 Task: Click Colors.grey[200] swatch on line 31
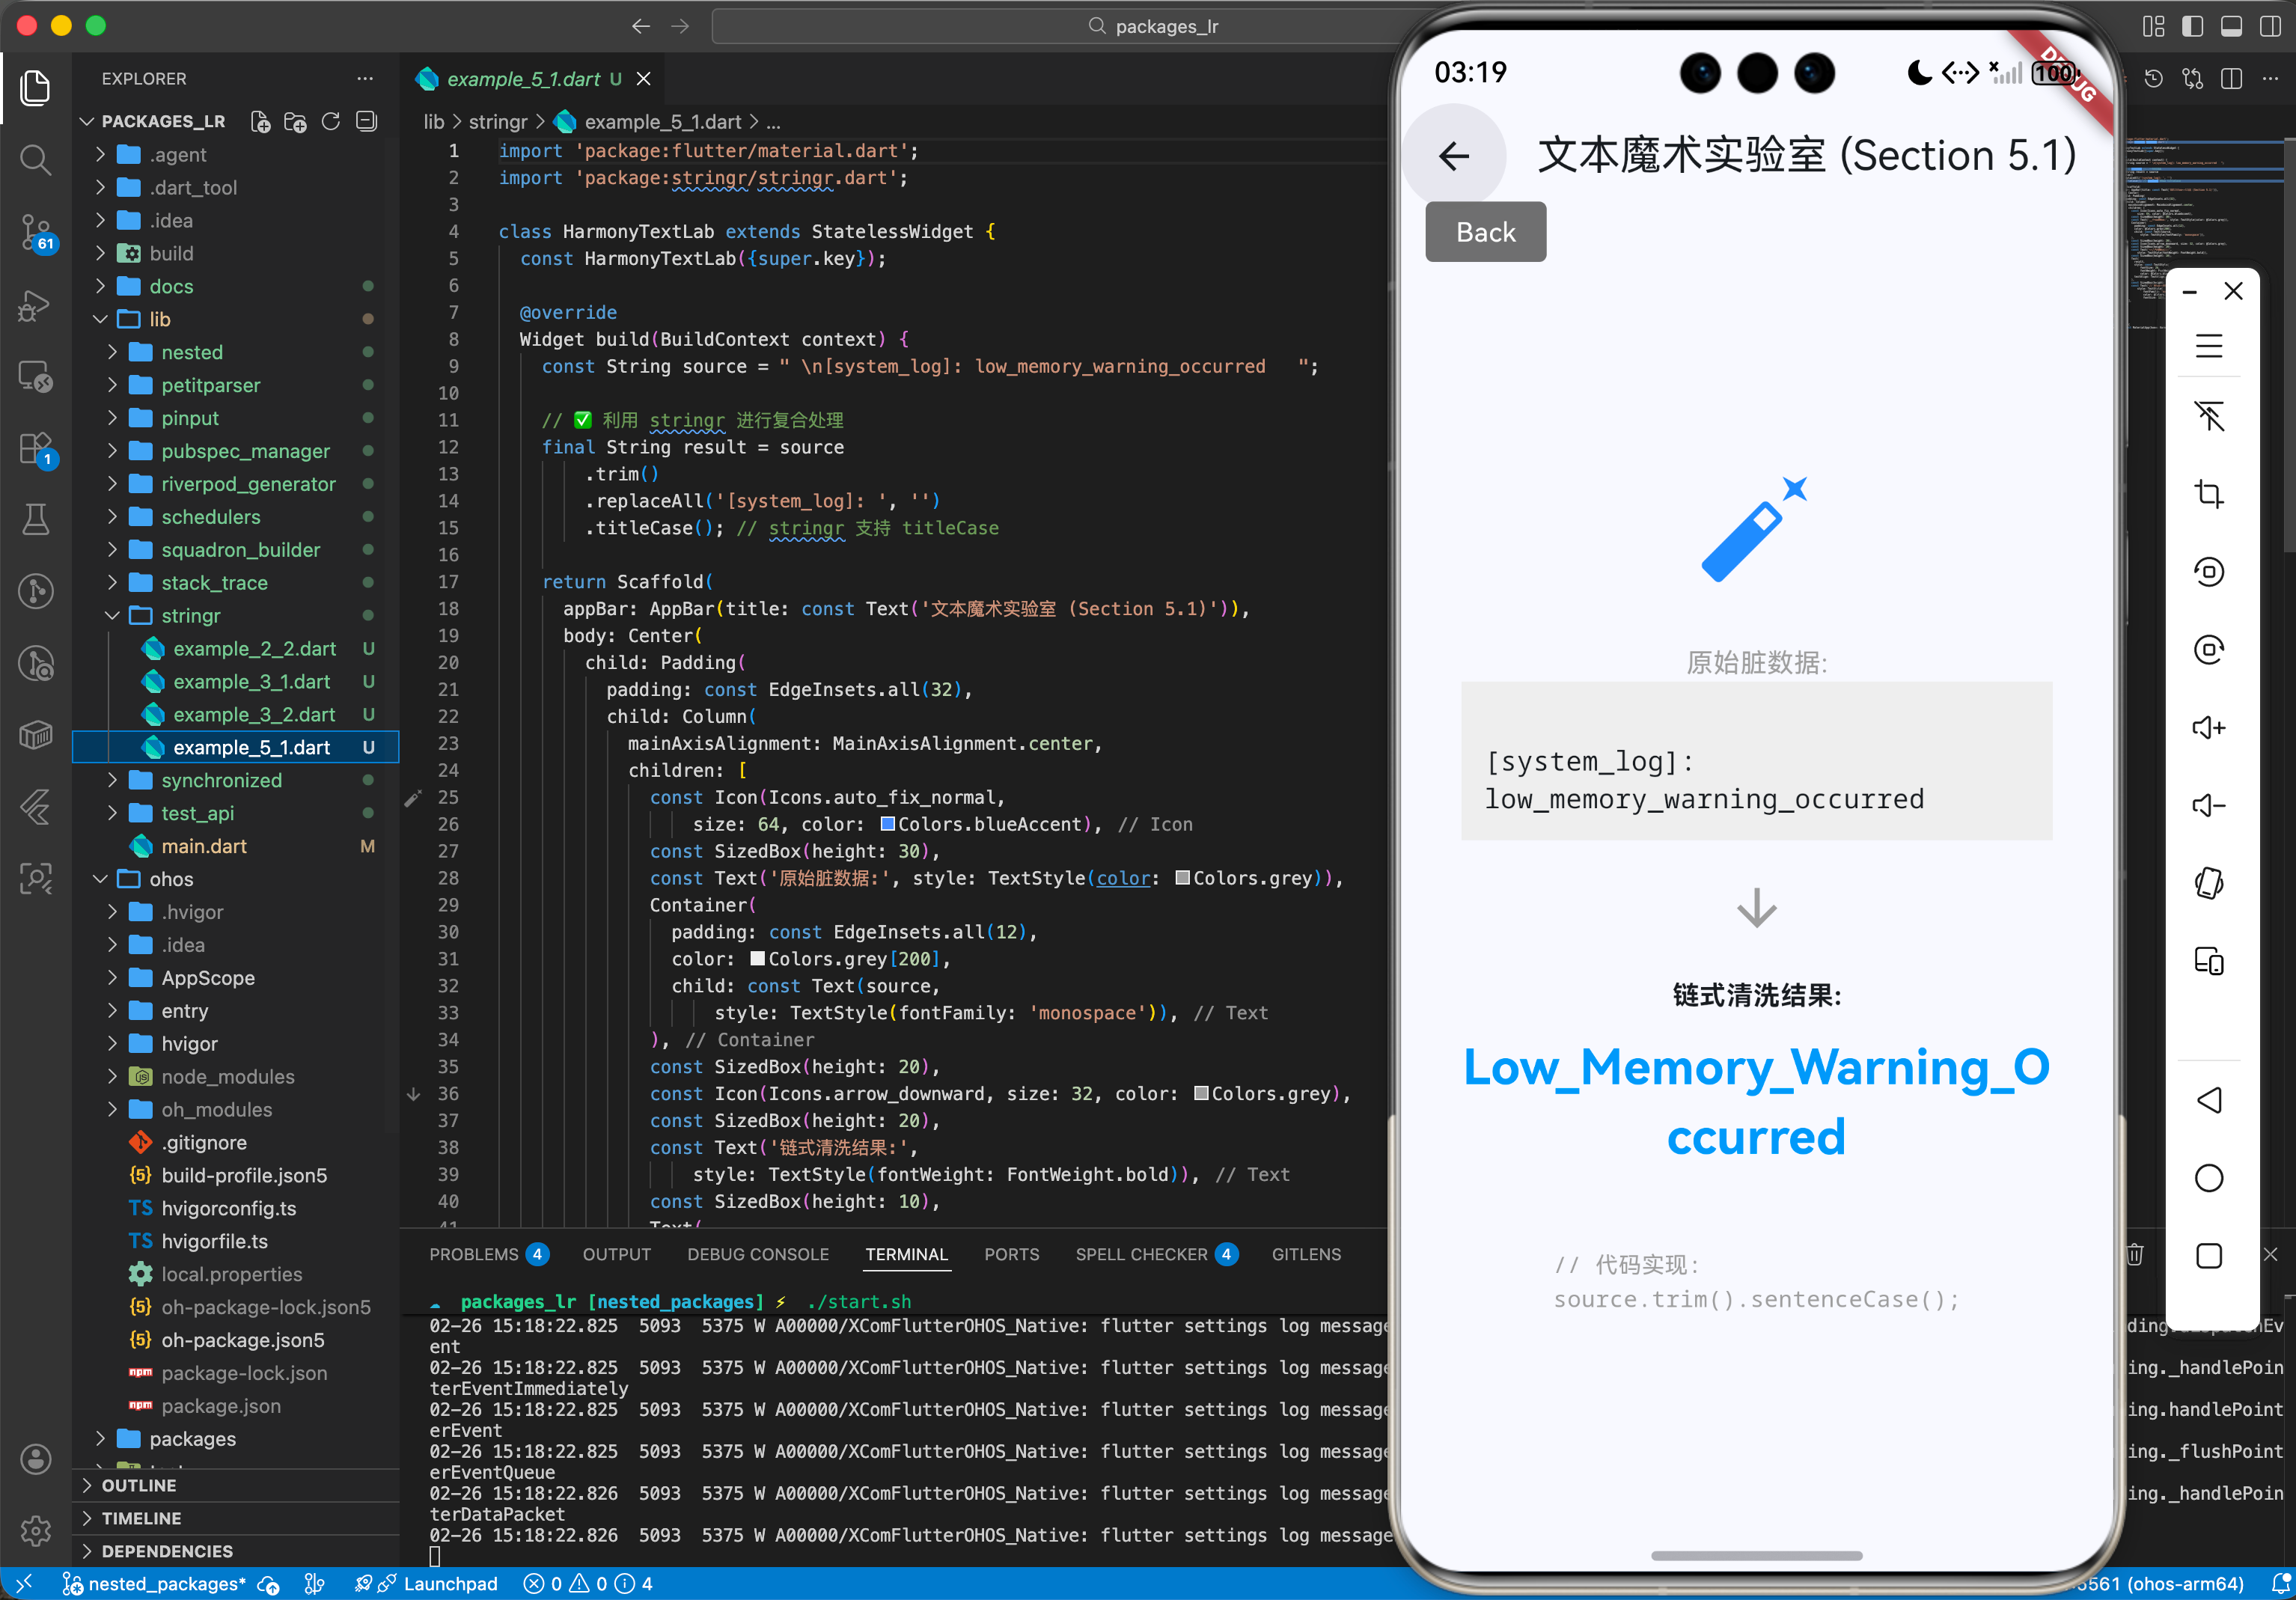(758, 959)
